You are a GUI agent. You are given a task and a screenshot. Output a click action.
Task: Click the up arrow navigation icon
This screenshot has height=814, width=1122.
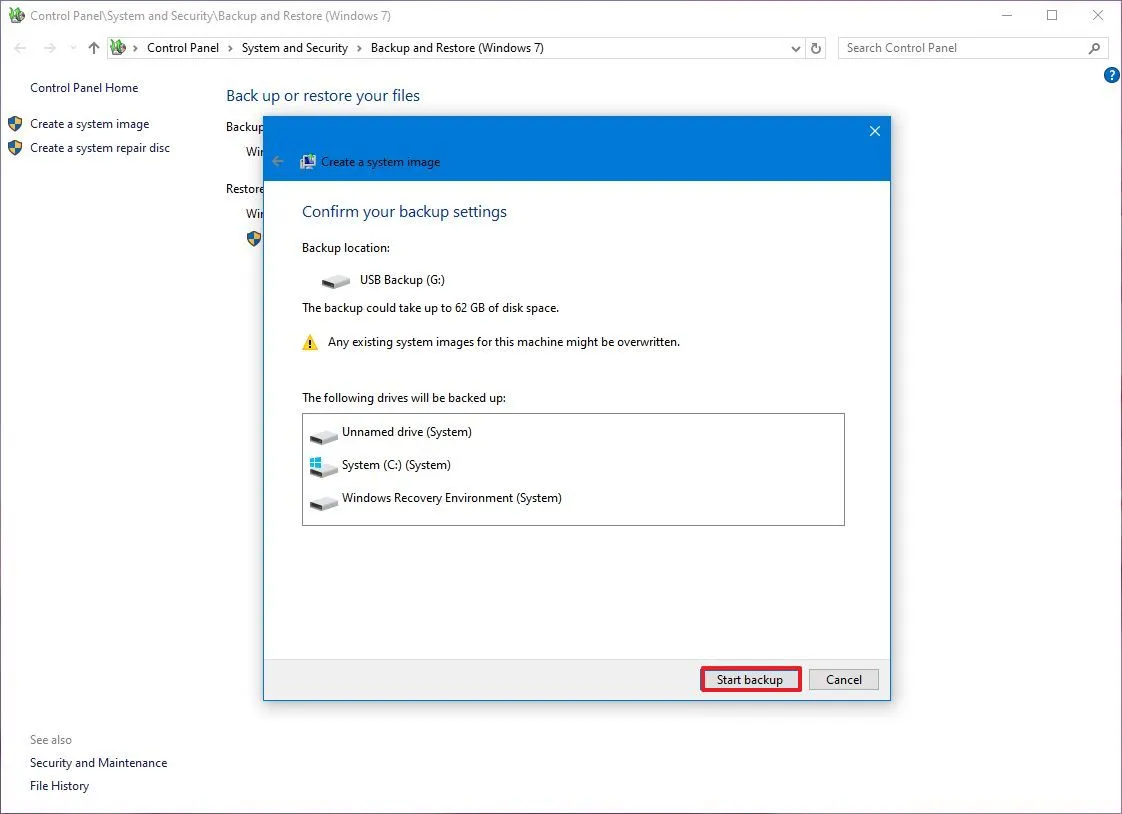[92, 47]
